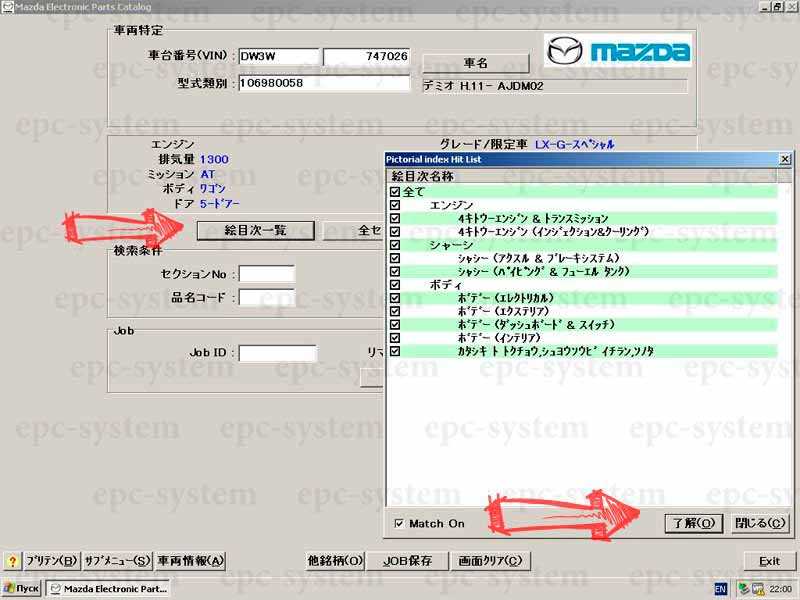
Task: Uncheck the カタシキ ト トクチョウ row checkbox
Action: pyautogui.click(x=394, y=351)
